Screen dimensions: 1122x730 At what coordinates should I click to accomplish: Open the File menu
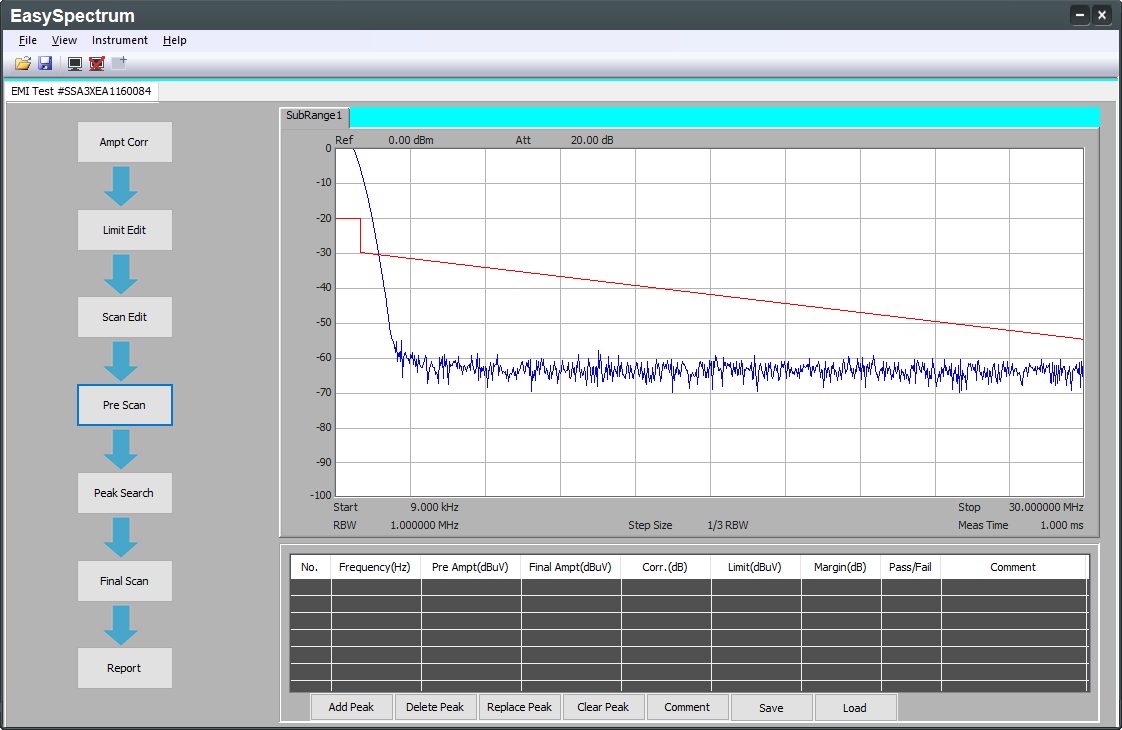[28, 40]
